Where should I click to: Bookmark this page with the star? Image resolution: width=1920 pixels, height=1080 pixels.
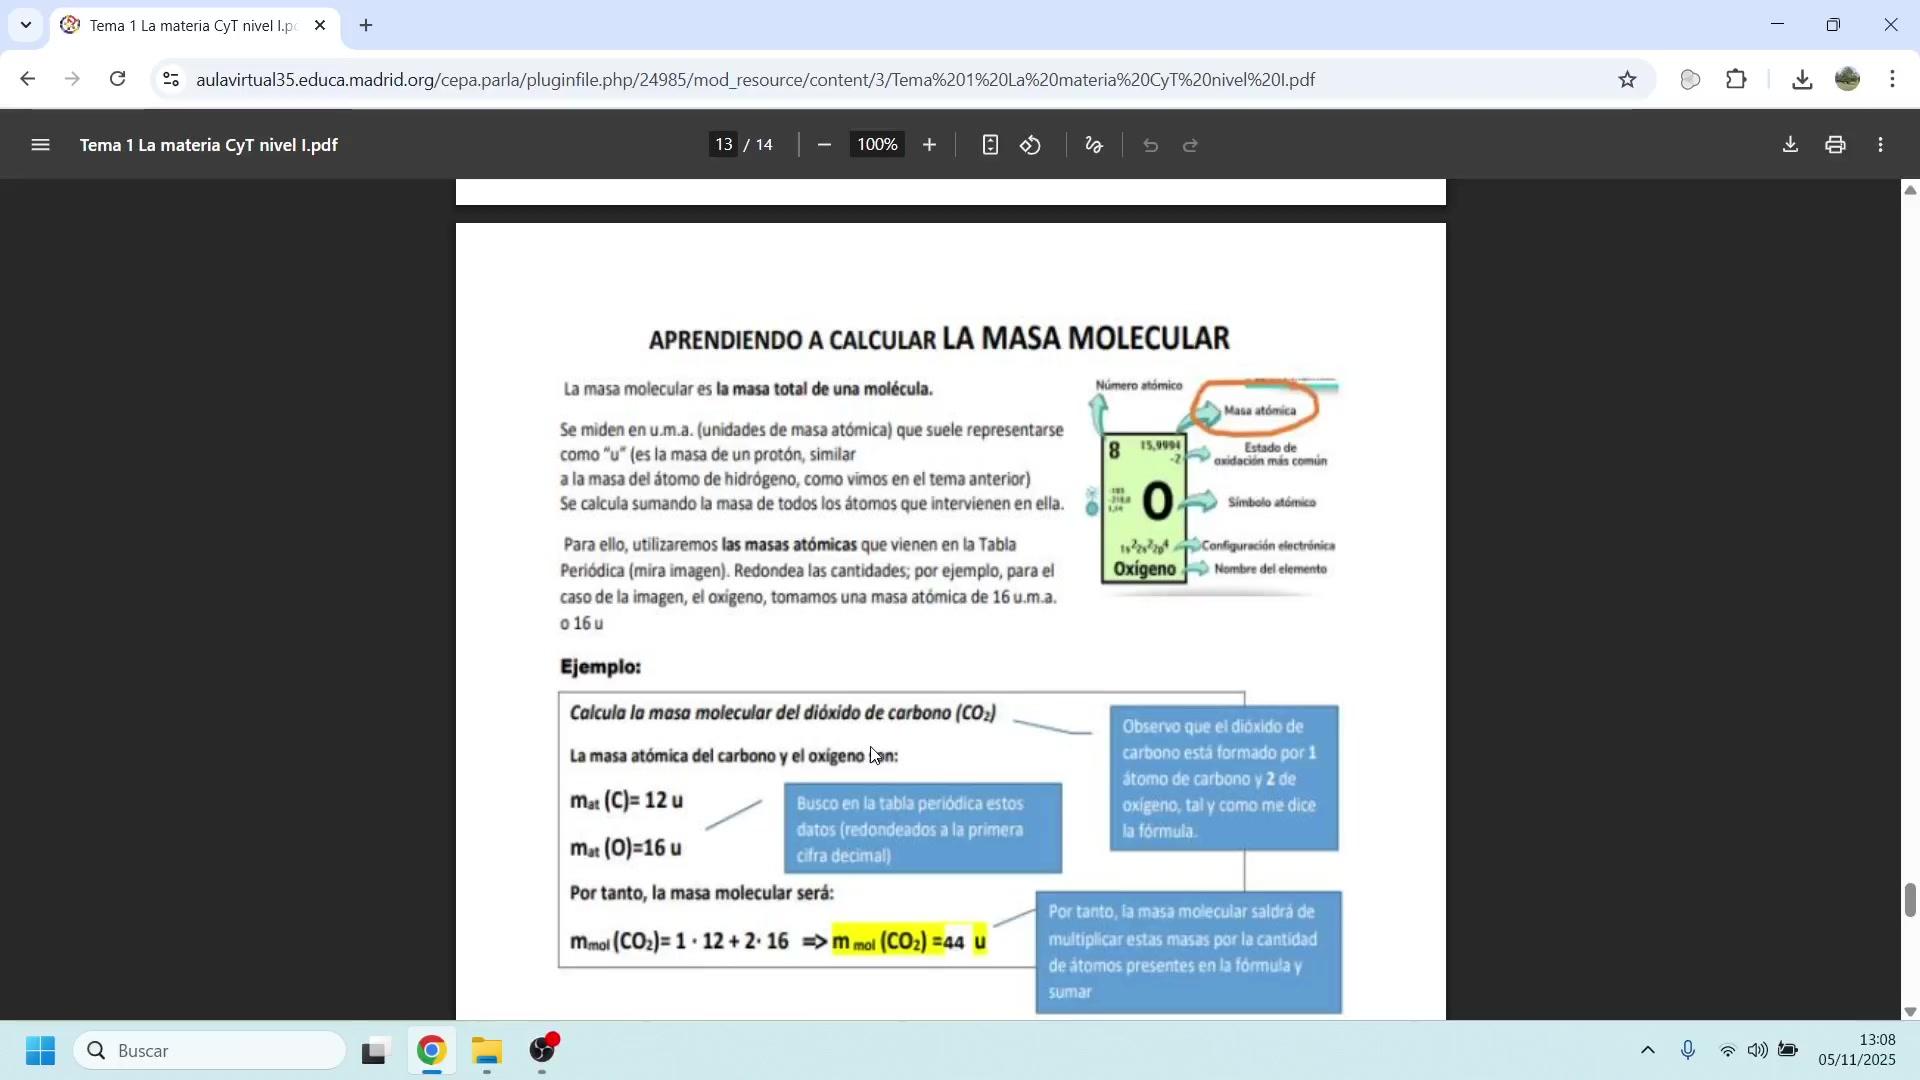click(1628, 80)
